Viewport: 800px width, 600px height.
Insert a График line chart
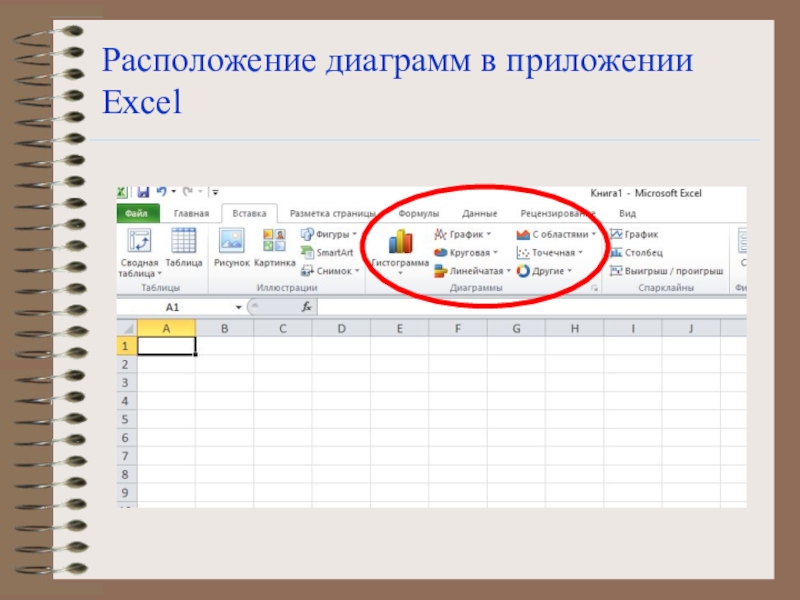462,234
